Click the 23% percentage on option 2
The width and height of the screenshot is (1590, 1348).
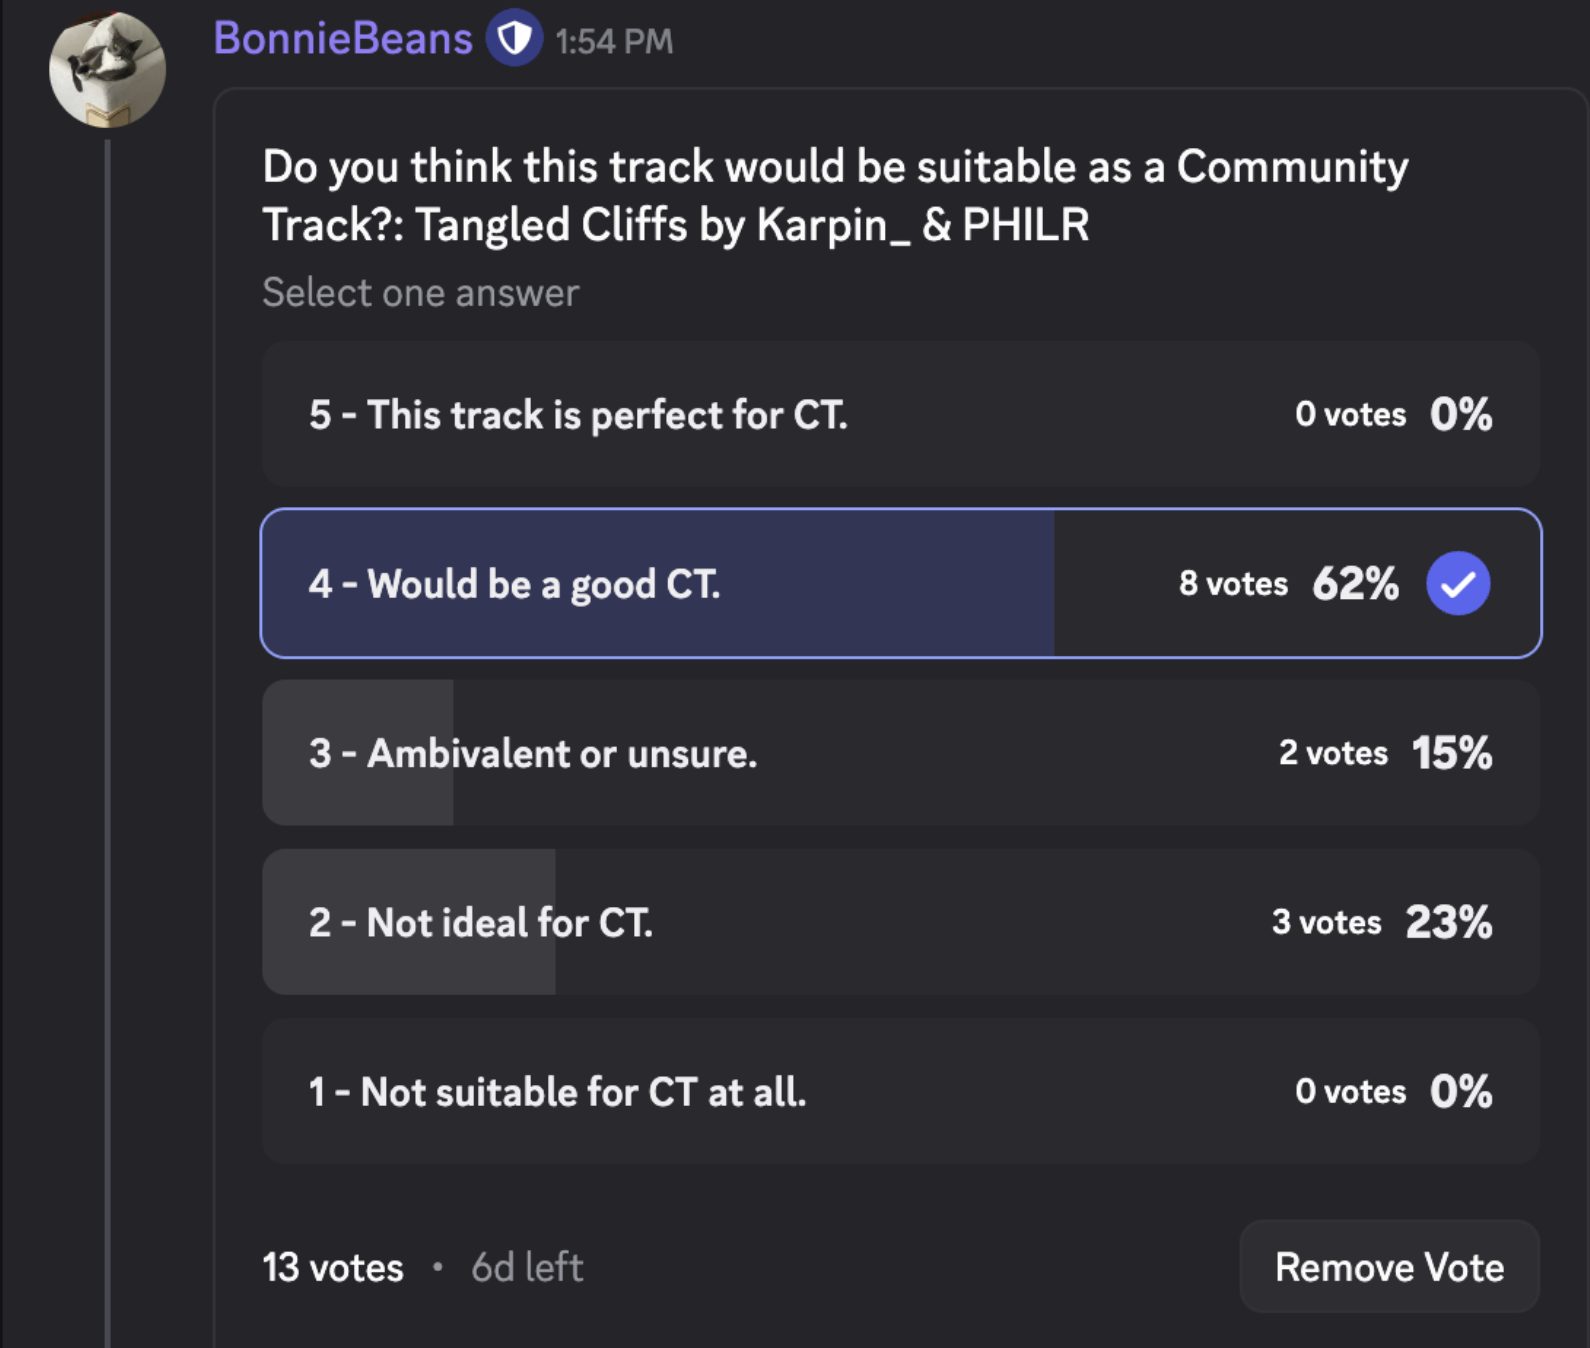tap(1448, 922)
